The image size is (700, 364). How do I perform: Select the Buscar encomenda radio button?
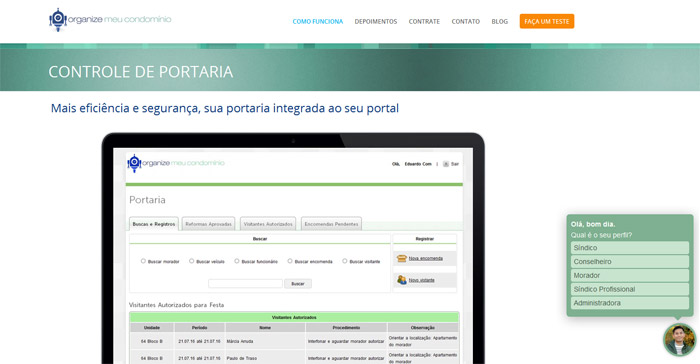(x=290, y=261)
